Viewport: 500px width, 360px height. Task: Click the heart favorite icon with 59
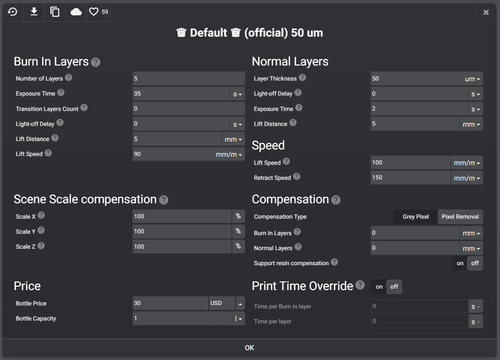coord(98,12)
